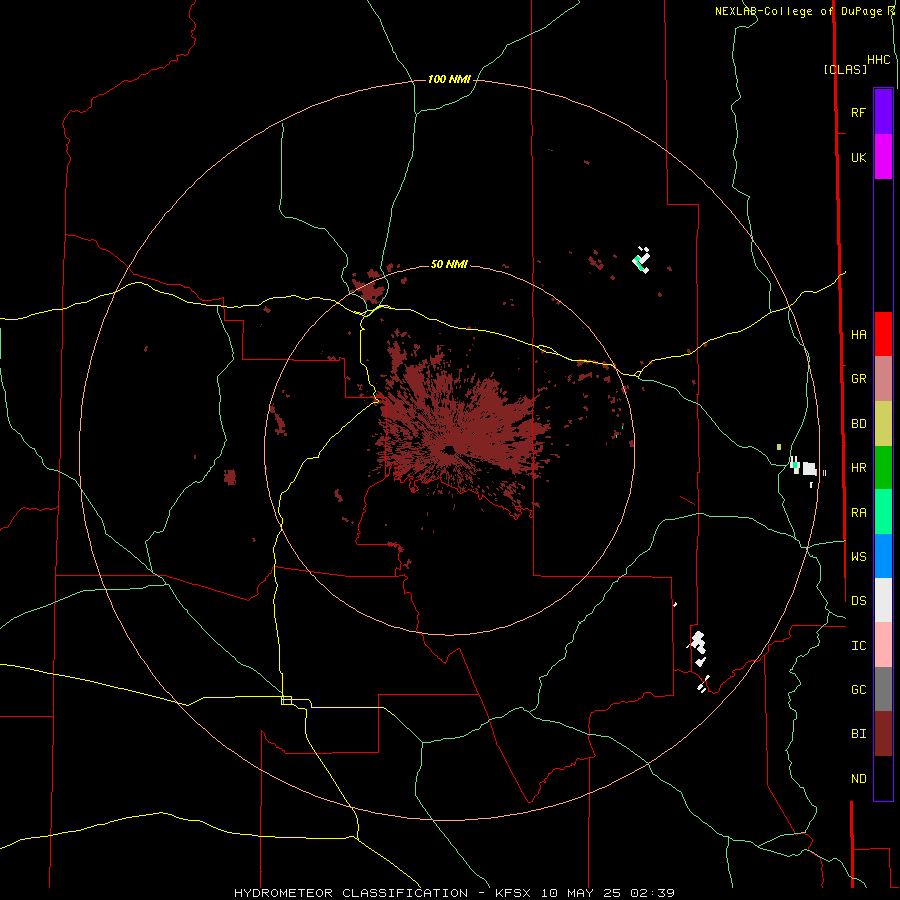900x900 pixels.
Task: Pick the yellow BD legend color swatch
Action: 883,423
